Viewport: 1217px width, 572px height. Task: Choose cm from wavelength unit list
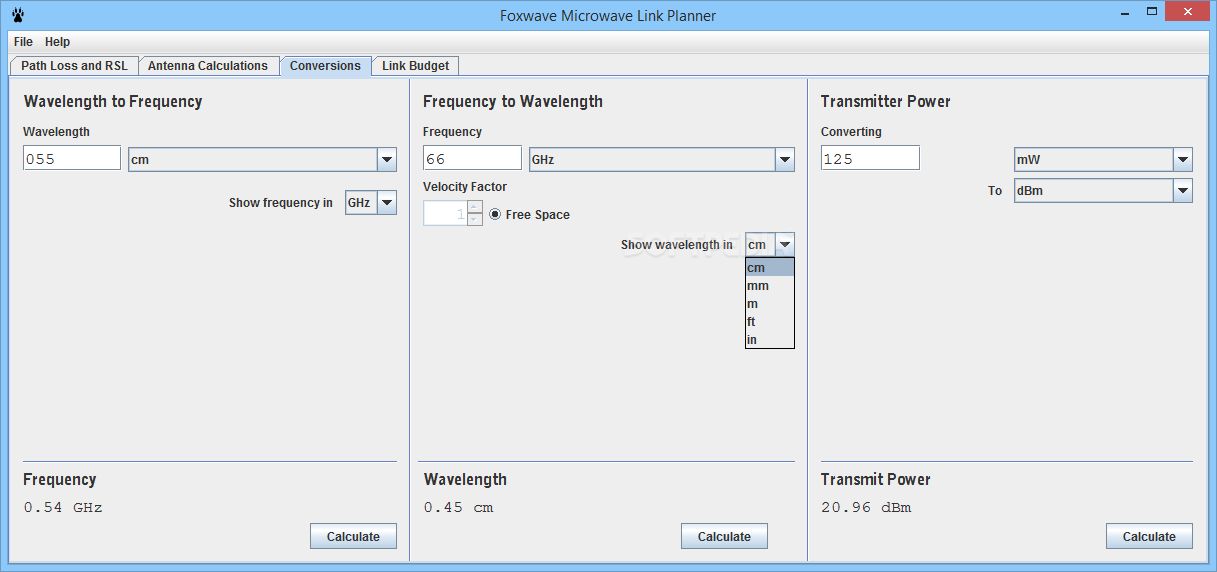(770, 267)
